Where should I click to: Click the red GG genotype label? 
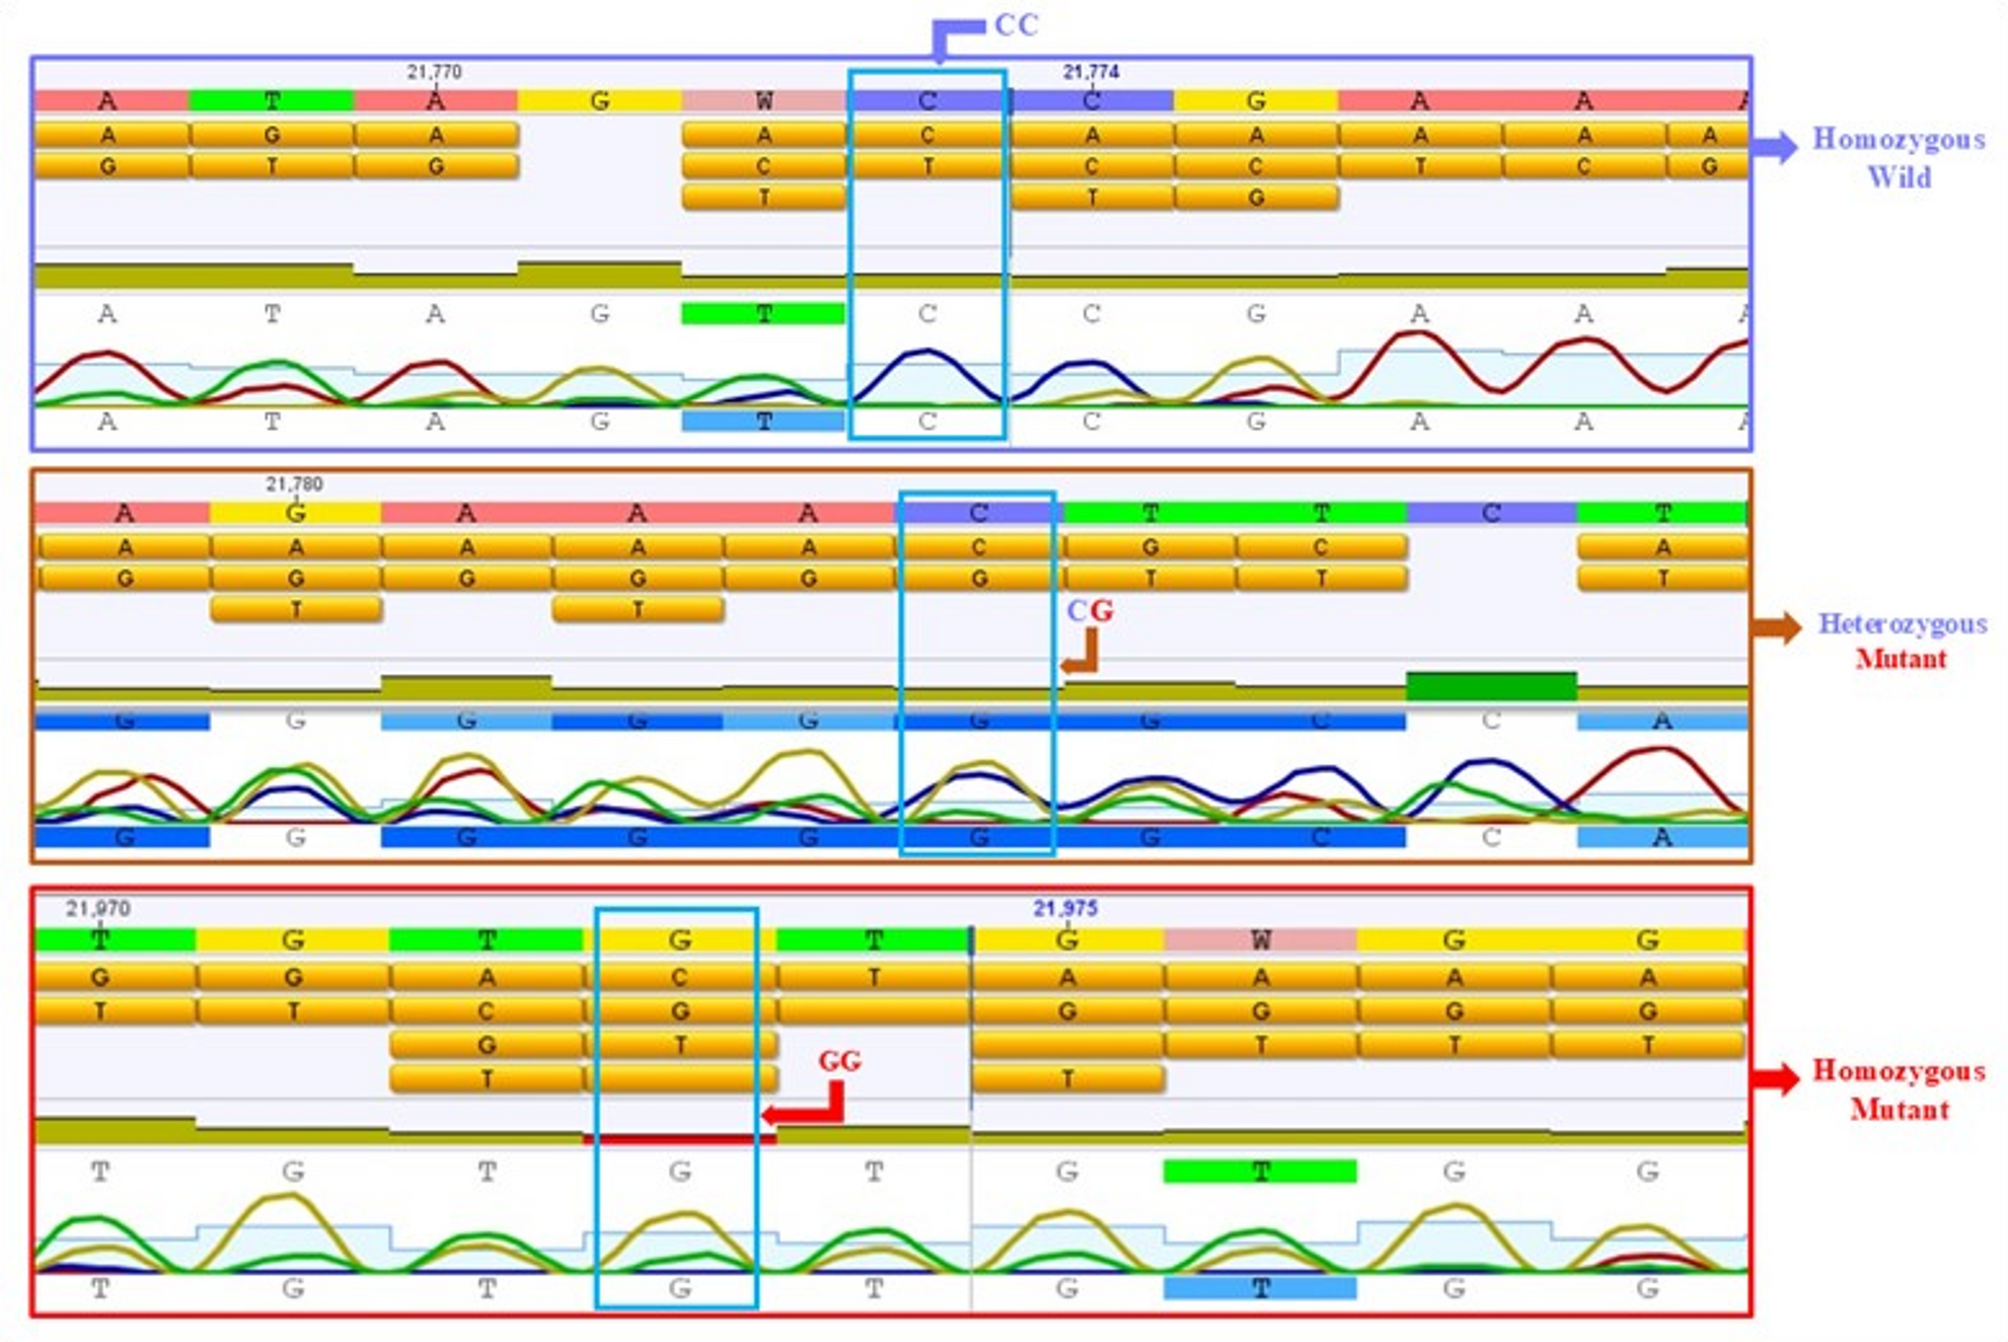(839, 1061)
